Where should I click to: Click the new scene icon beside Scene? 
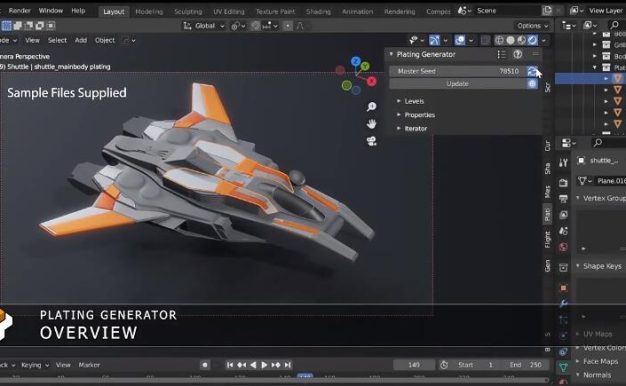click(547, 11)
